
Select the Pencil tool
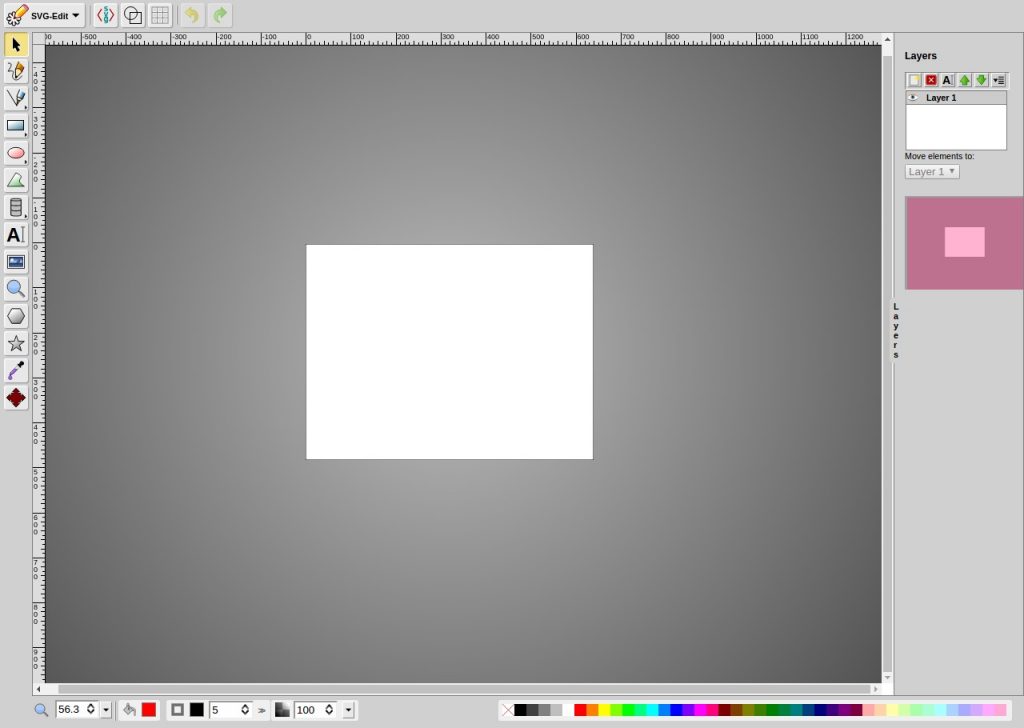[16, 70]
